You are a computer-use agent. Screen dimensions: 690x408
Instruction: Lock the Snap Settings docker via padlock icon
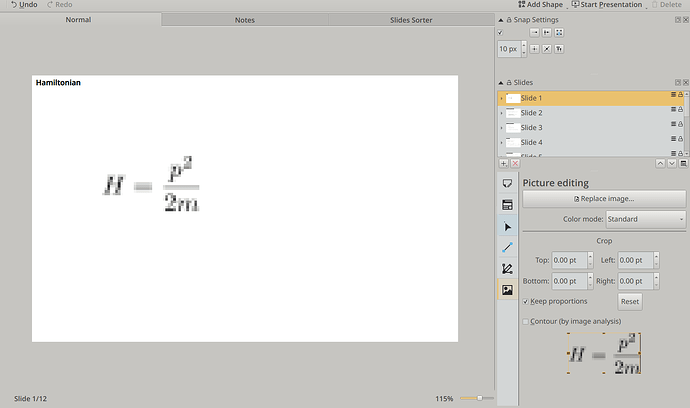tap(509, 20)
